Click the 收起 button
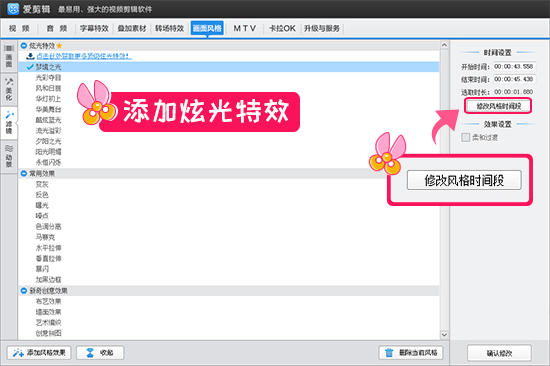This screenshot has width=550, height=366. [x=100, y=353]
